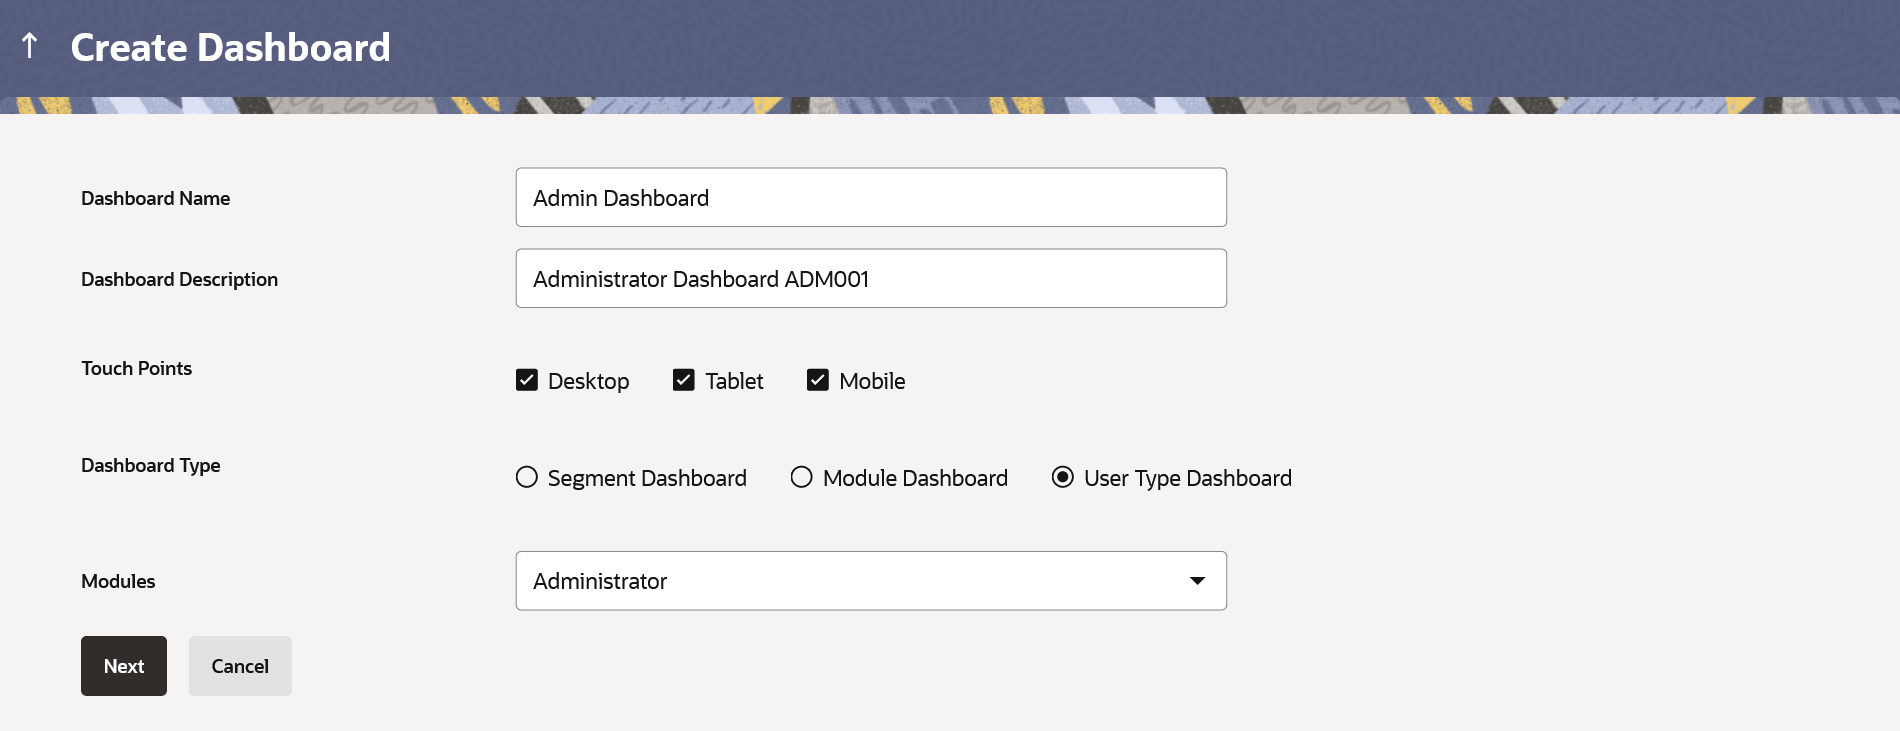Focus the Admin Dashboard name field
Viewport: 1900px width, 731px height.
pyautogui.click(x=870, y=198)
